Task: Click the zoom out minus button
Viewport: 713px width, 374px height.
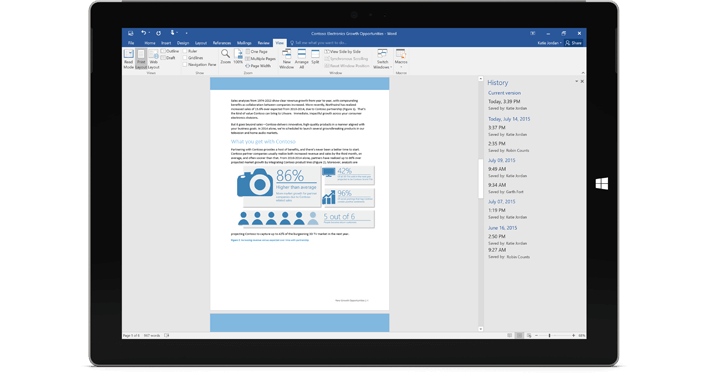Action: (537, 335)
